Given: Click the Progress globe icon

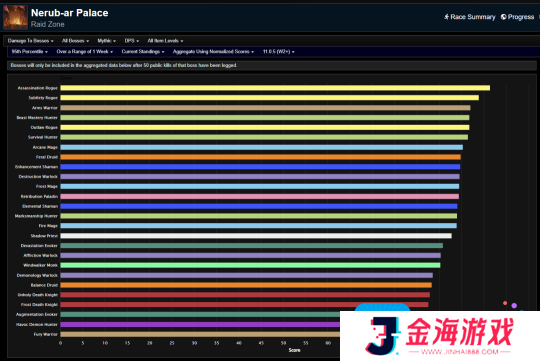Looking at the screenshot, I should click(x=503, y=17).
